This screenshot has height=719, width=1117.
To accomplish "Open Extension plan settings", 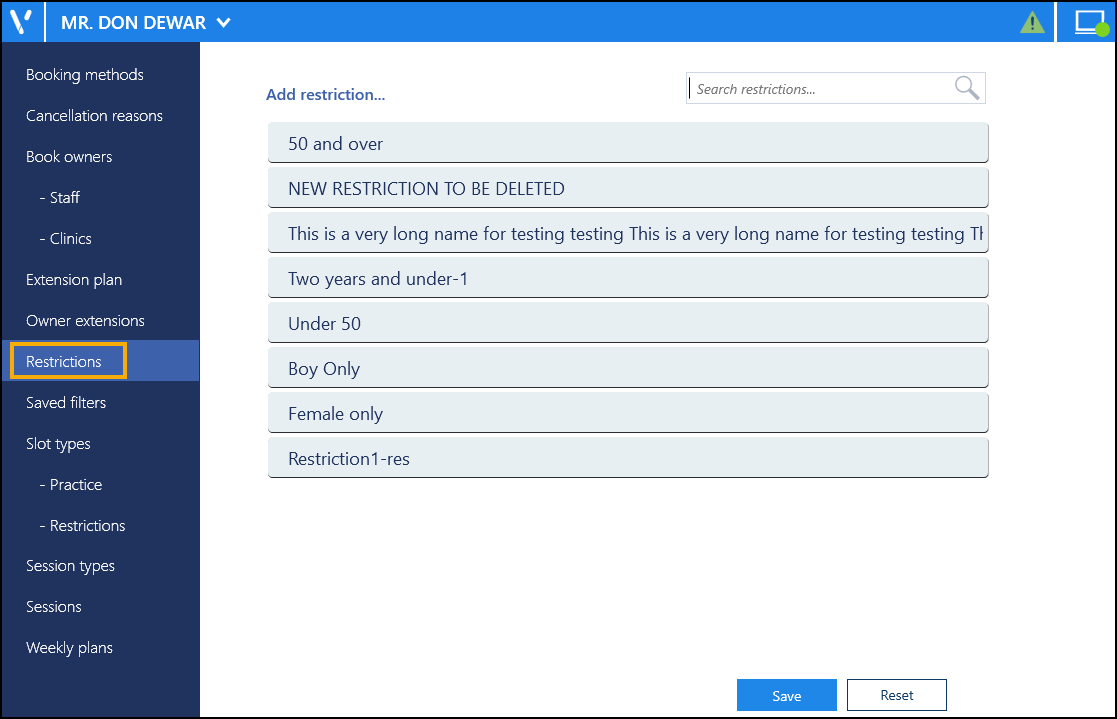I will 74,280.
